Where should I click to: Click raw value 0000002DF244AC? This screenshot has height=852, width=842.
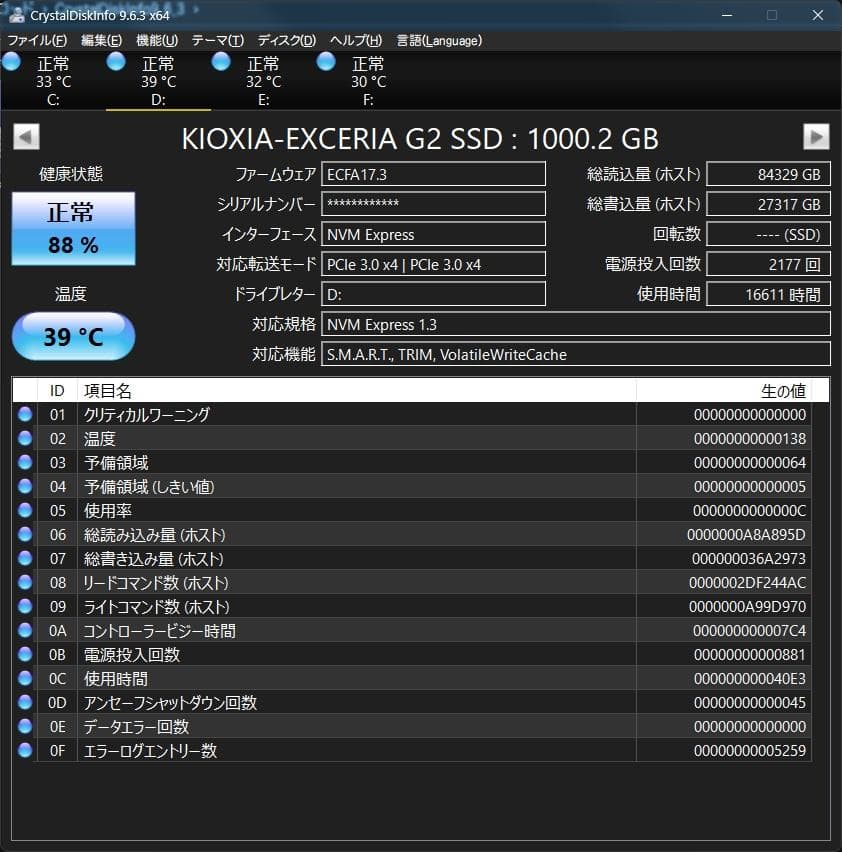pyautogui.click(x=747, y=582)
